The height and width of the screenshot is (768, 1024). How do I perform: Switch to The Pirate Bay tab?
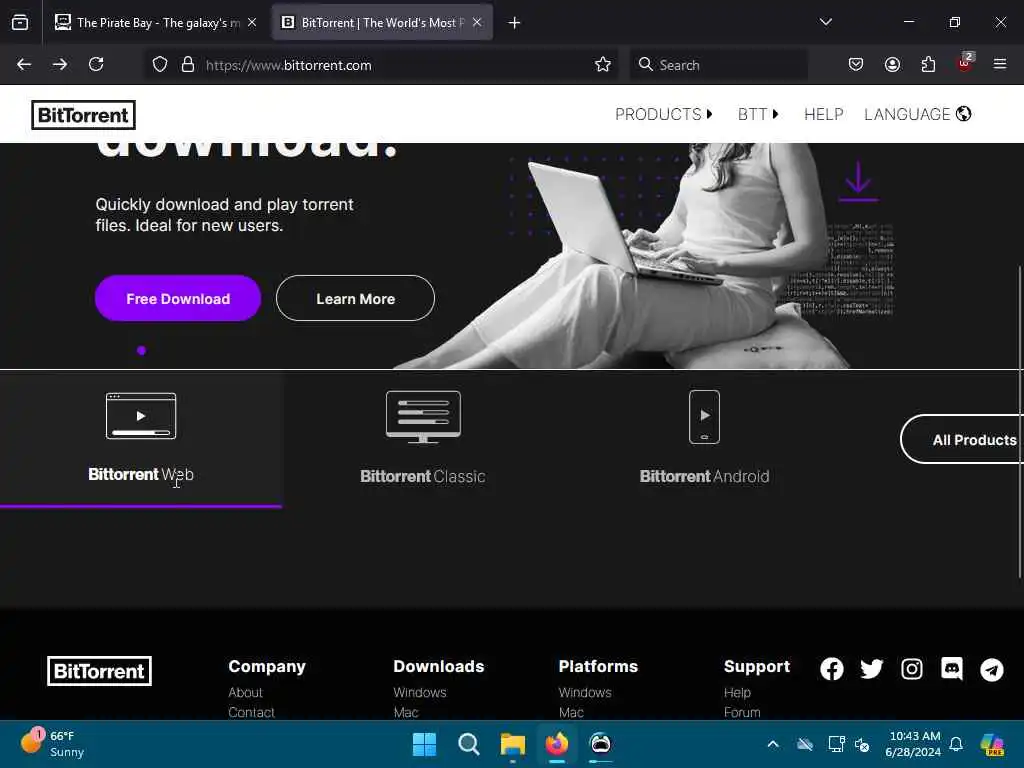[x=155, y=23]
